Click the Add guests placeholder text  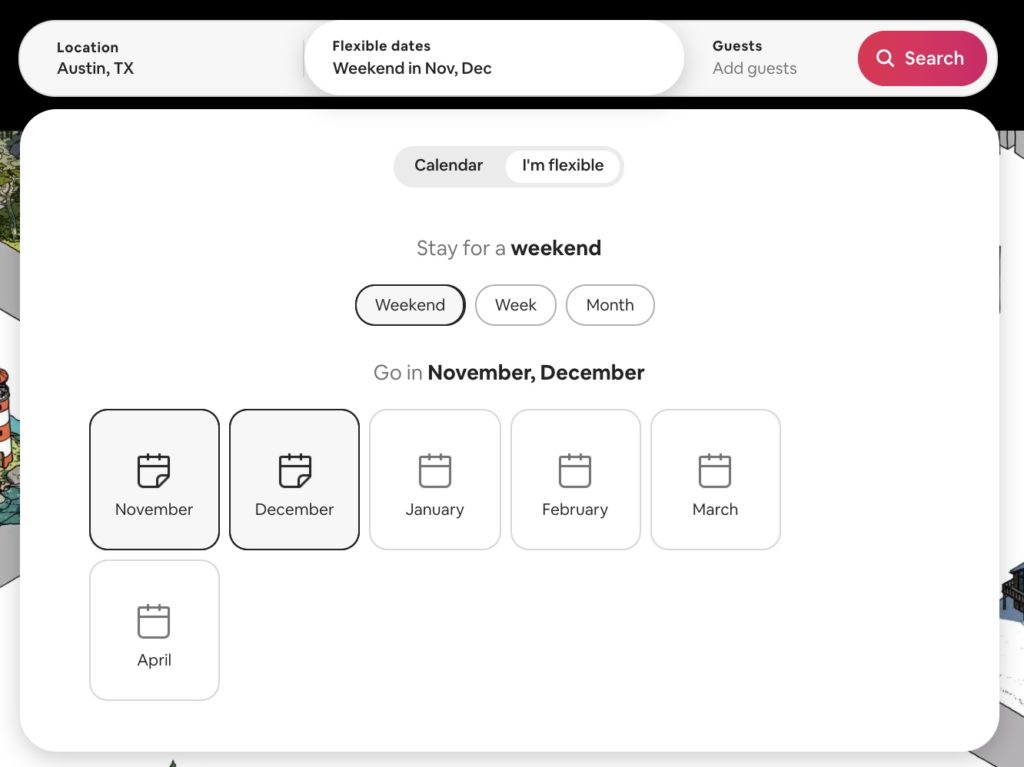(x=754, y=68)
